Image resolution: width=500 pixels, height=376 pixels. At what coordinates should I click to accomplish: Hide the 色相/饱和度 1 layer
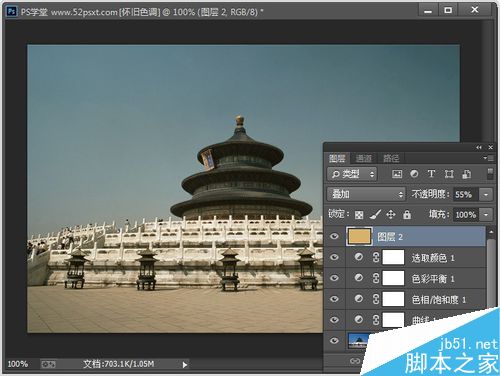tap(334, 299)
